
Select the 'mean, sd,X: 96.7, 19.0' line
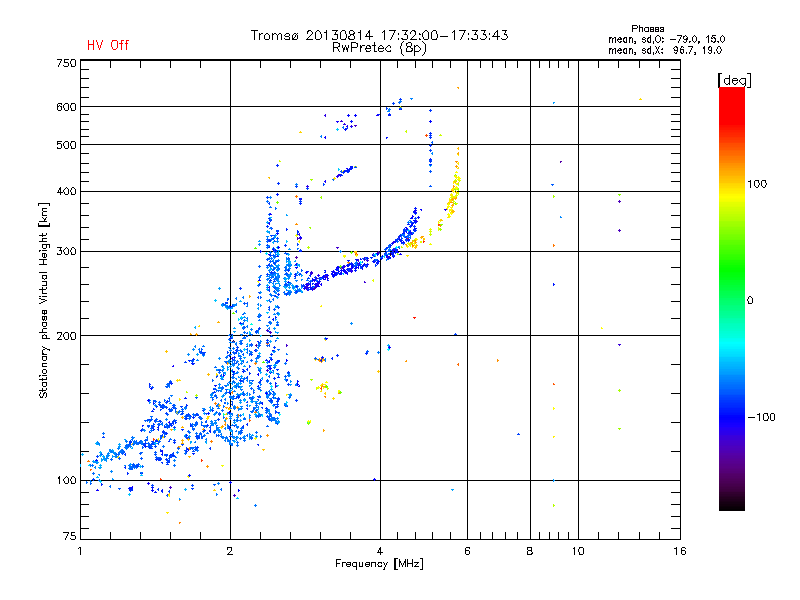[x=665, y=50]
